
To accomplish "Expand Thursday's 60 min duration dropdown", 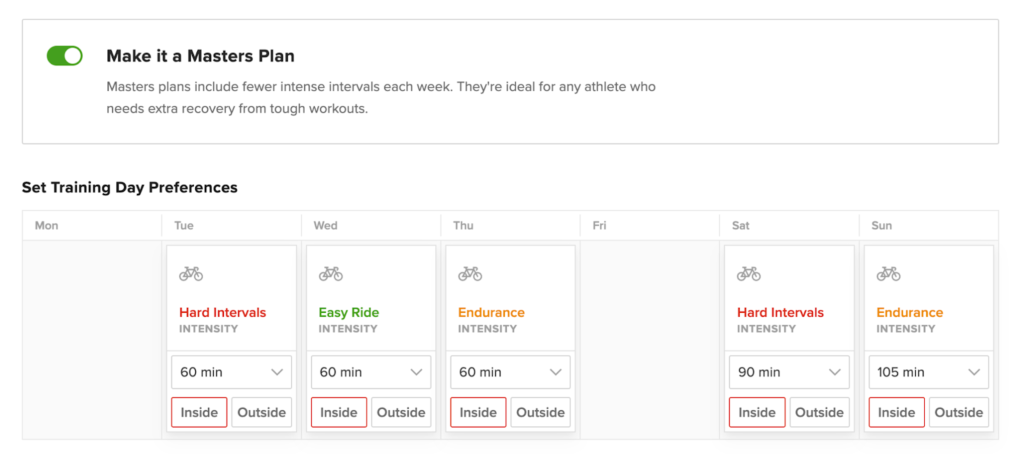I will coord(510,372).
